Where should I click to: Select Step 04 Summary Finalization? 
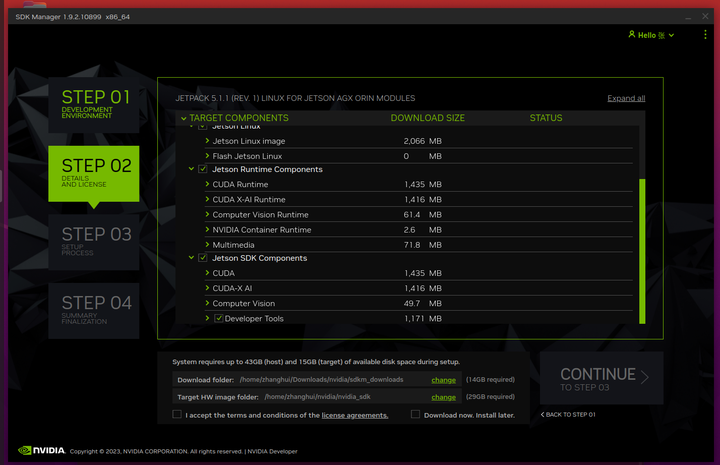(x=94, y=311)
